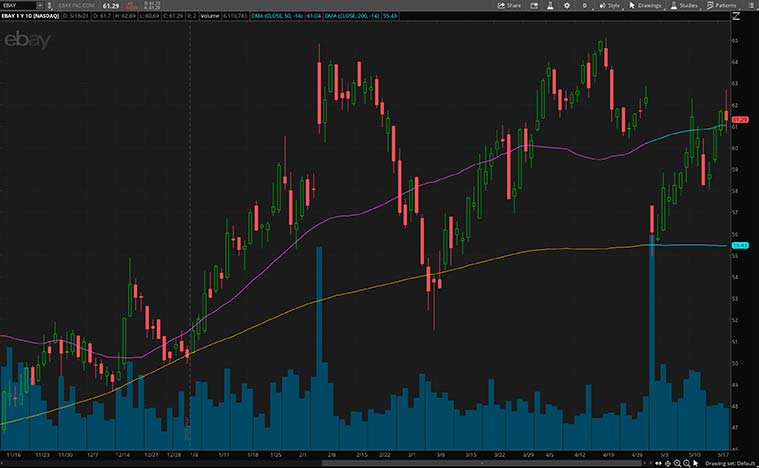
Task: Open the Studies dropdown menu
Action: point(684,5)
